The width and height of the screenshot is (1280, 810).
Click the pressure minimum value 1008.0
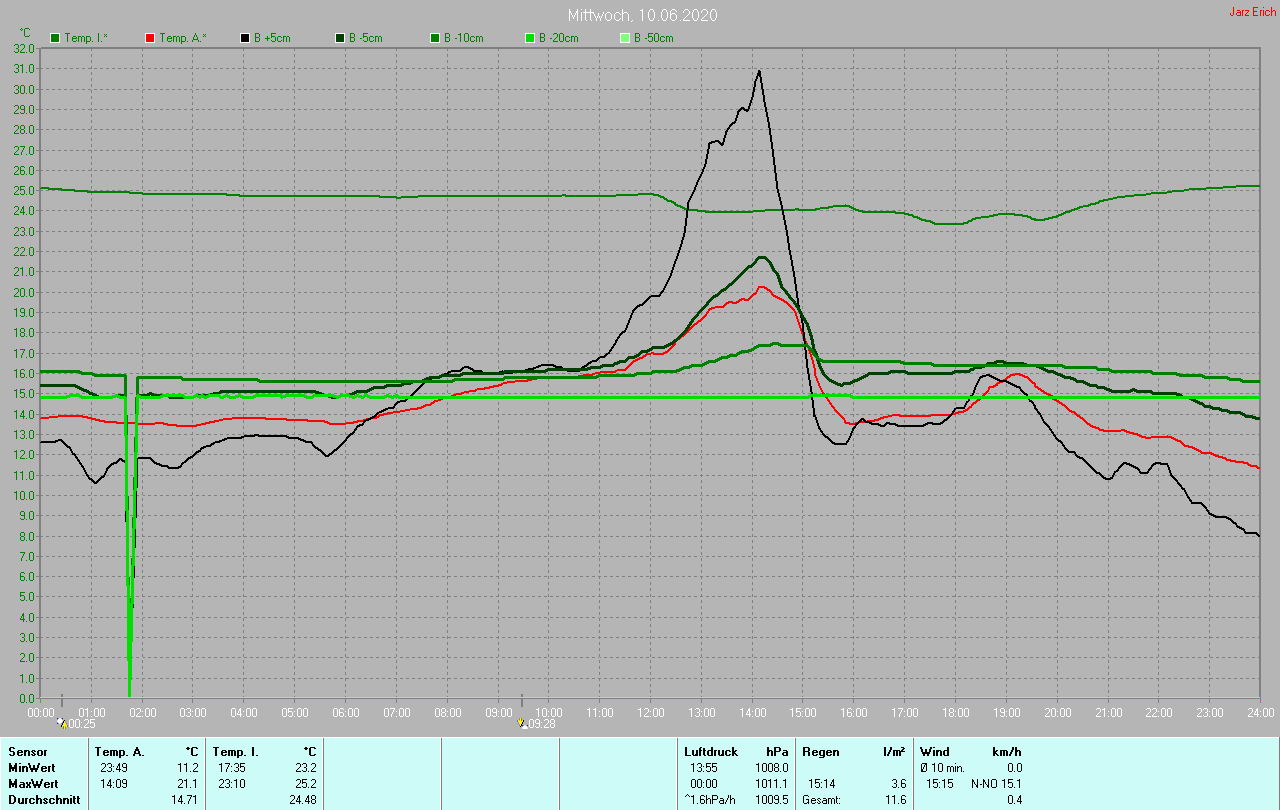(771, 767)
